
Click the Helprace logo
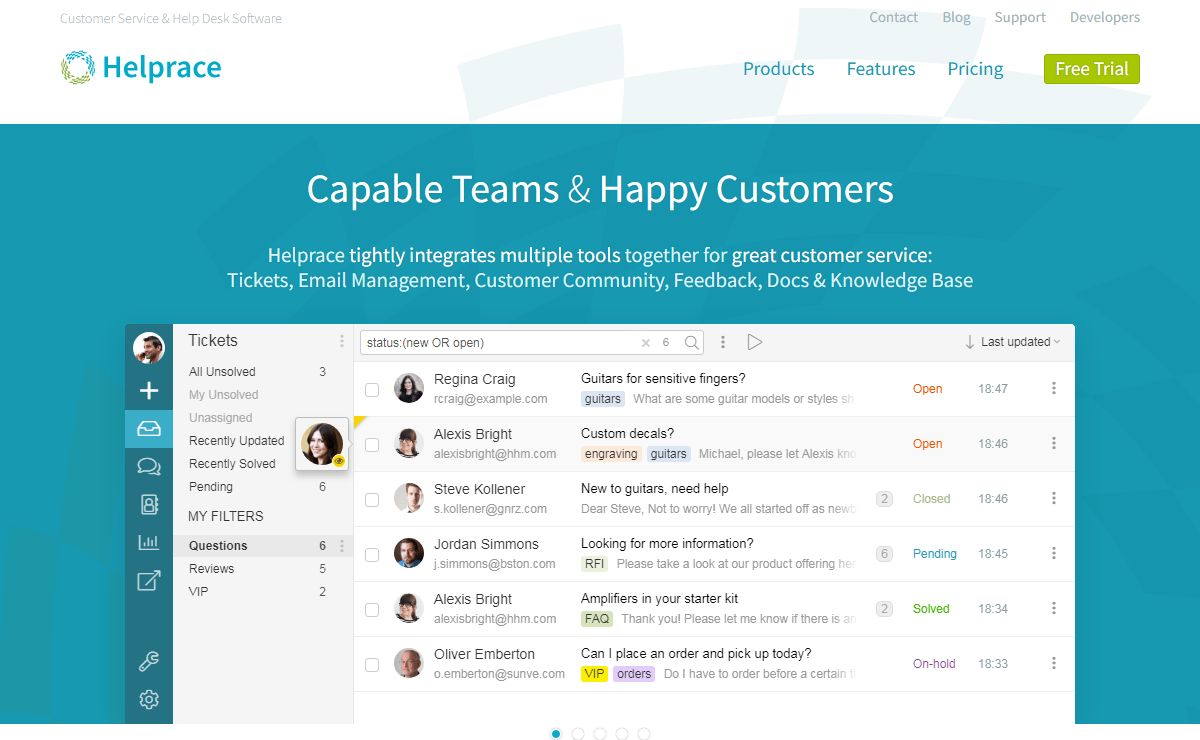pos(141,68)
